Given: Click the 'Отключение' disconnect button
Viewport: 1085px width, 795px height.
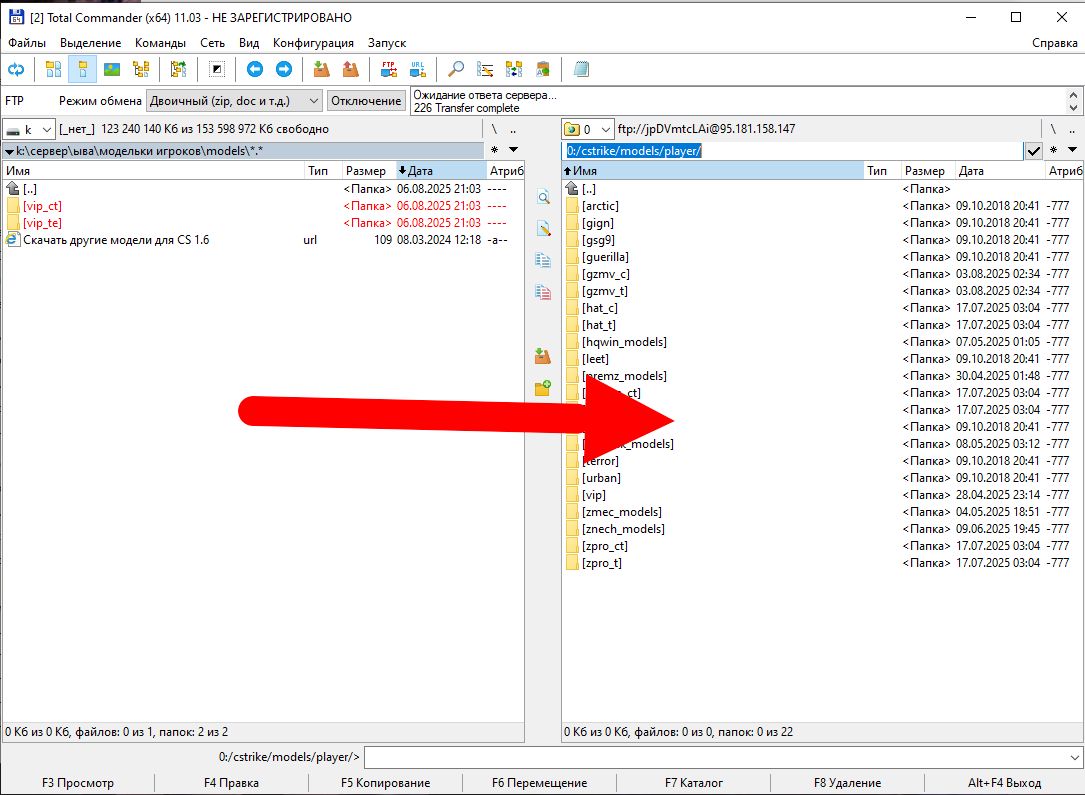Looking at the screenshot, I should coord(366,101).
